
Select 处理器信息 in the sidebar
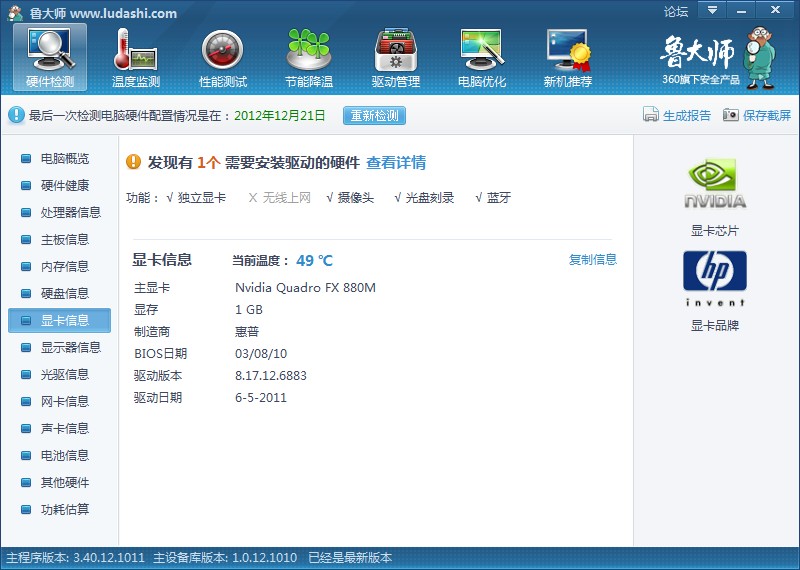pos(70,212)
